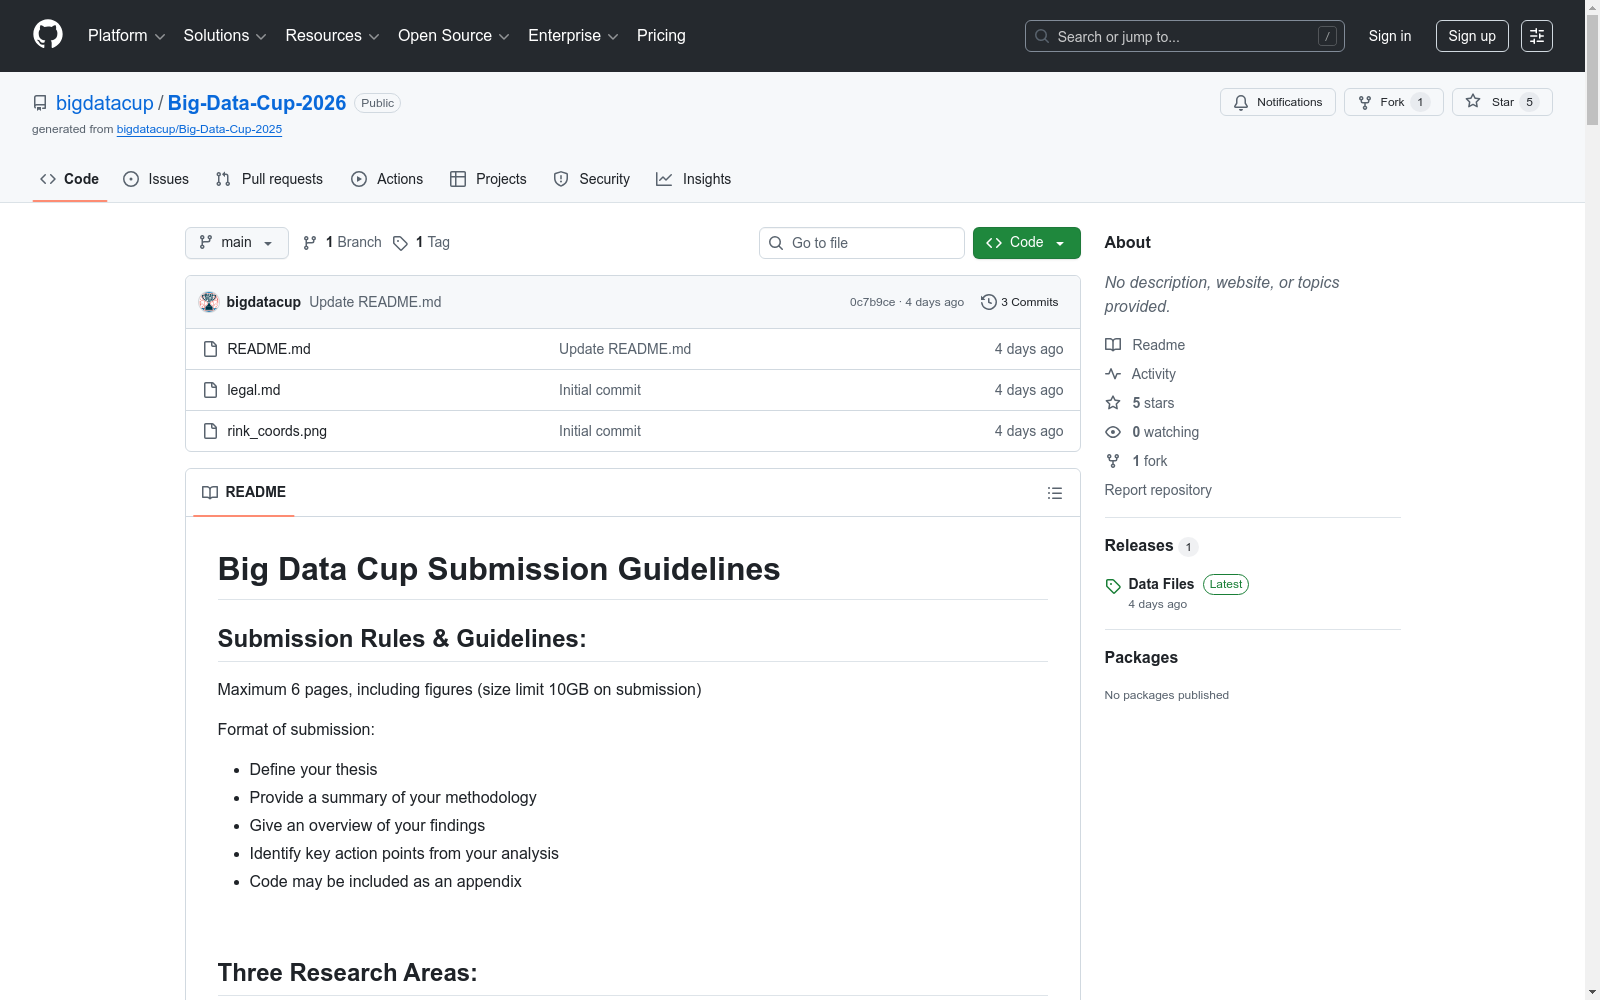Click the watching eye icon
The image size is (1600, 1000).
[x=1113, y=432]
